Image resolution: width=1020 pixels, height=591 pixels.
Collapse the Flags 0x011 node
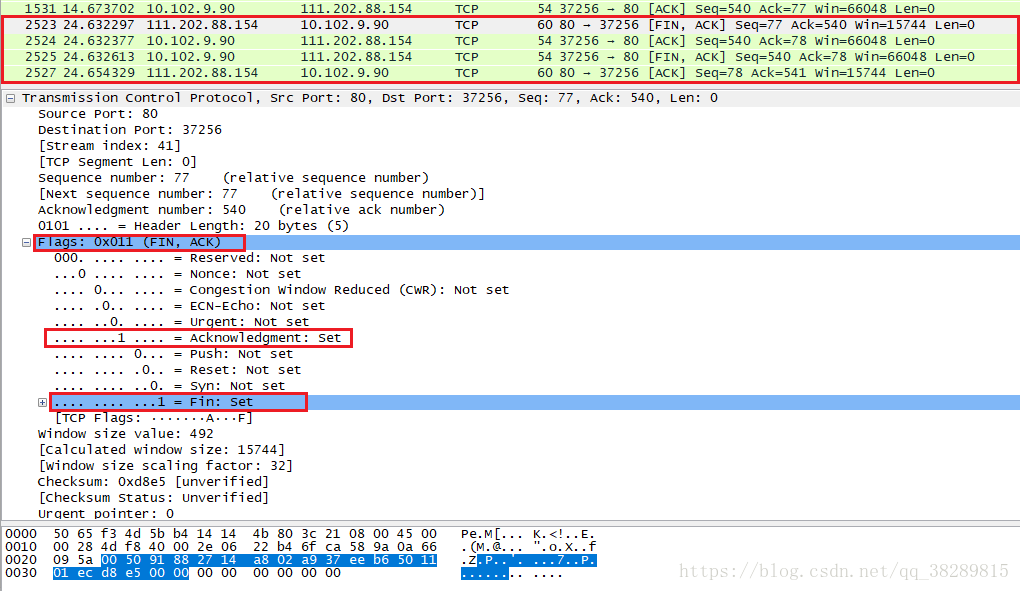26,243
